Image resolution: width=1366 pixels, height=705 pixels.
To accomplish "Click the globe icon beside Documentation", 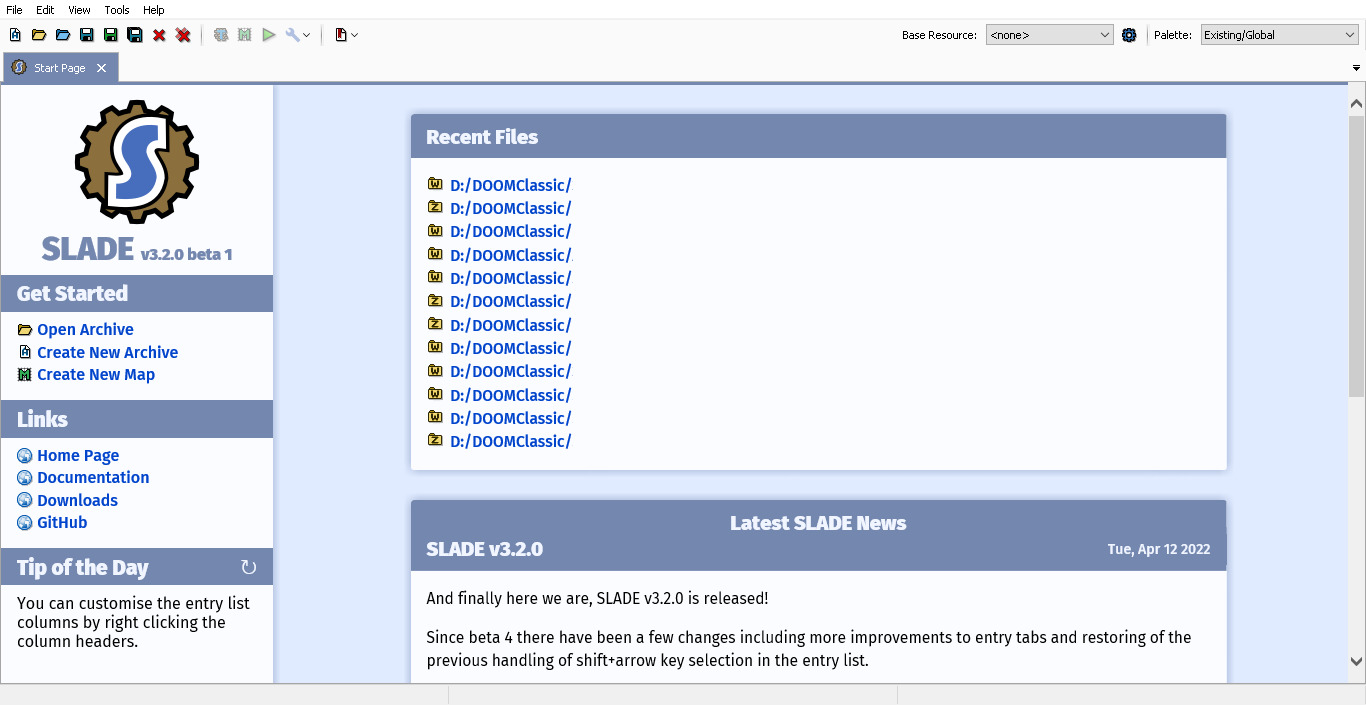I will coord(25,478).
